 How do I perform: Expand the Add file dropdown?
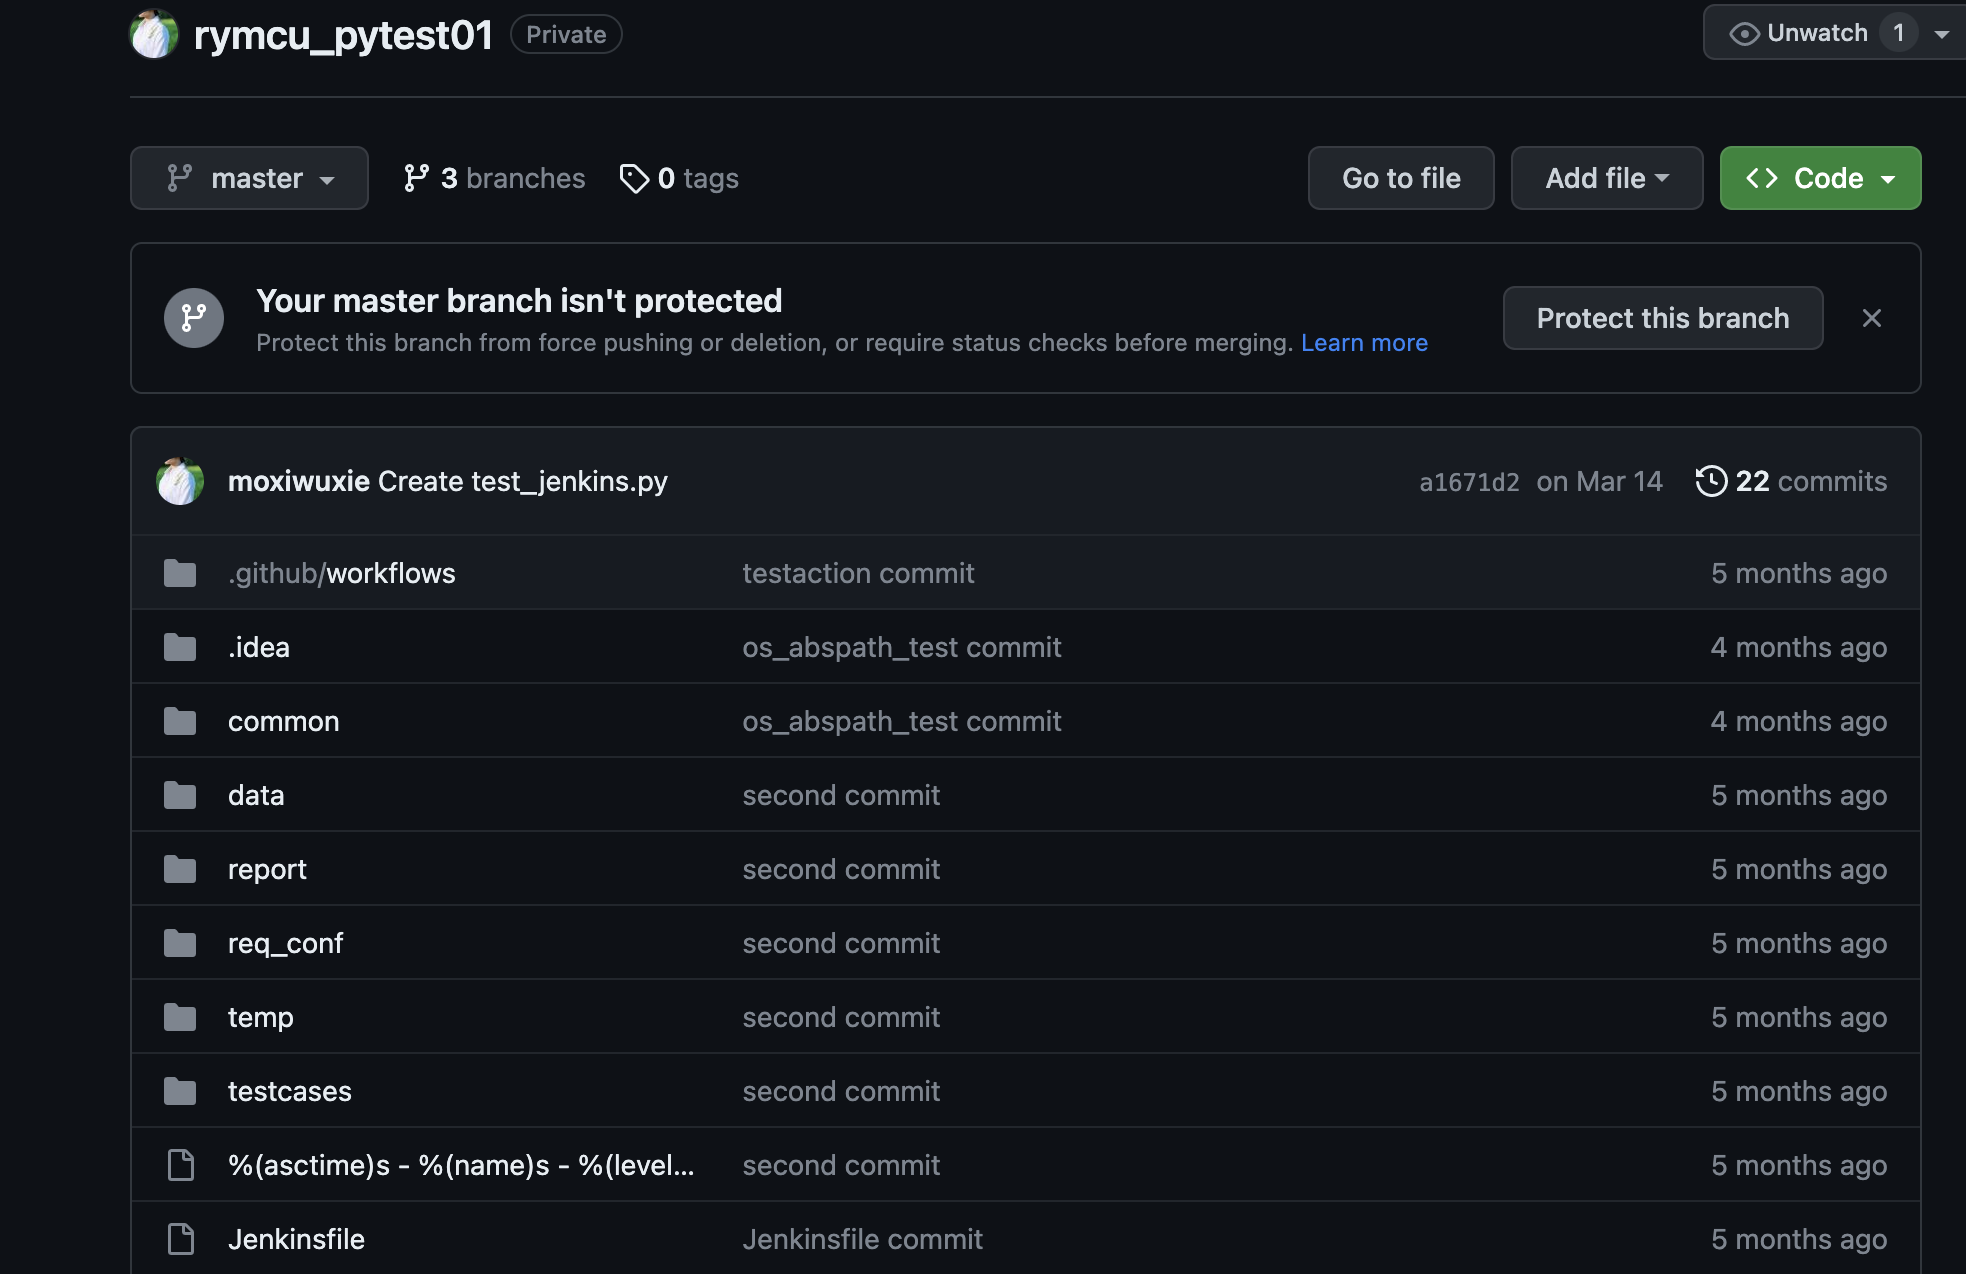[1607, 178]
